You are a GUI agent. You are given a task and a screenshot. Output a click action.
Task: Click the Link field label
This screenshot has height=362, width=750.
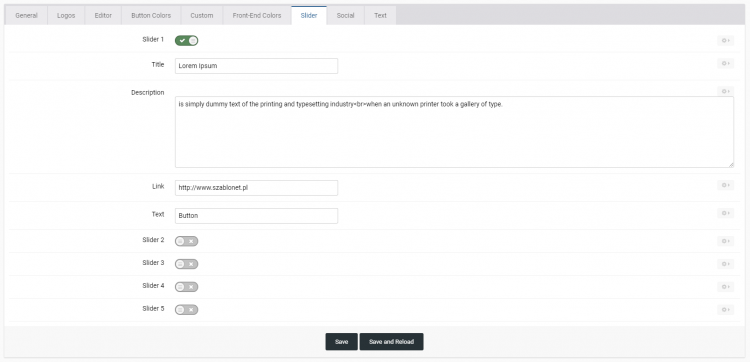tap(158, 186)
